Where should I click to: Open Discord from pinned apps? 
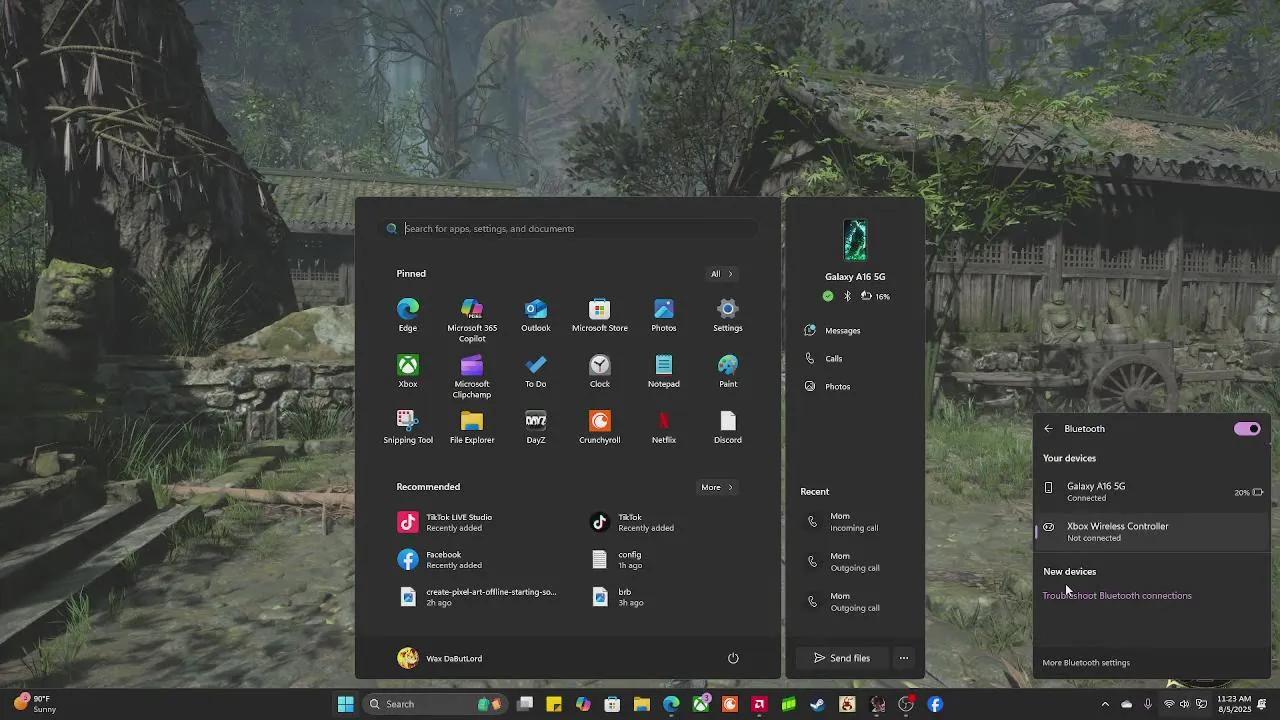(x=728, y=427)
